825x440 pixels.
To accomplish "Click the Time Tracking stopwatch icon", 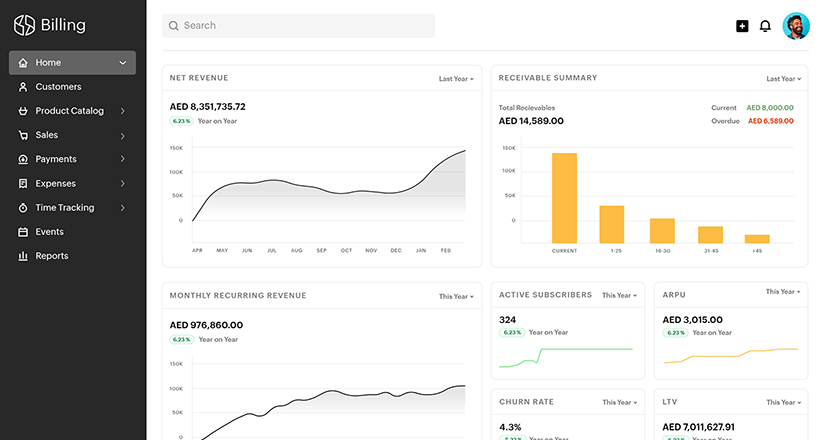I will point(23,208).
